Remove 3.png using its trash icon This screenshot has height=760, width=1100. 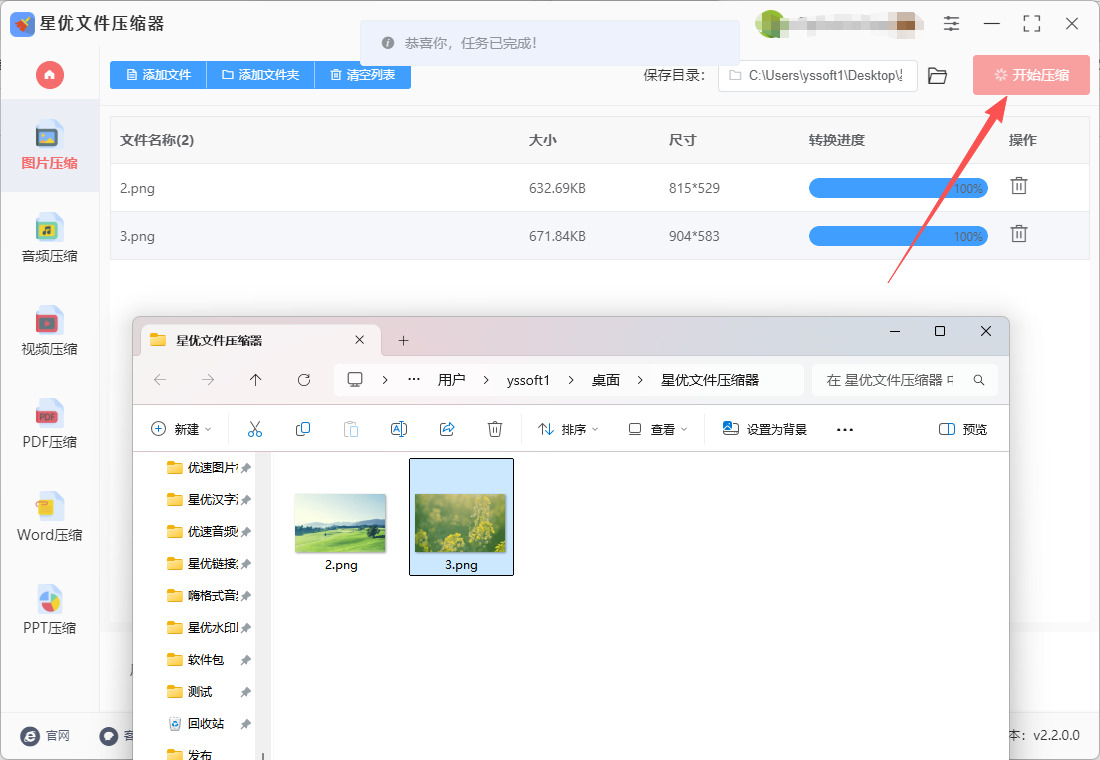coord(1018,234)
